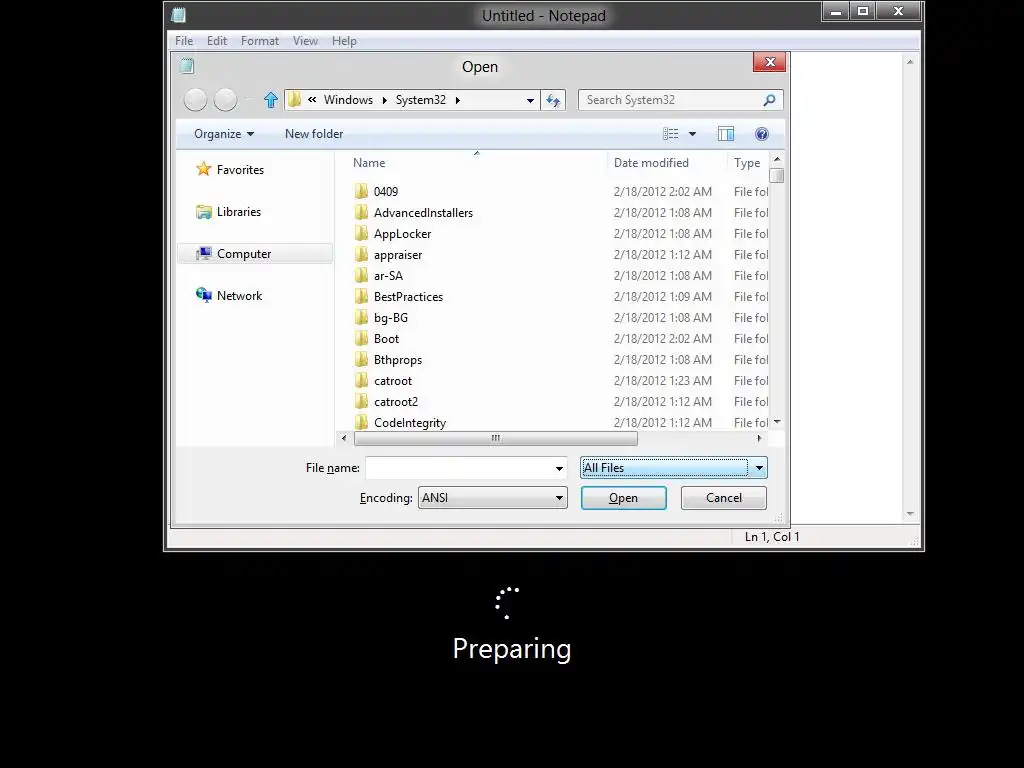The image size is (1024, 768).
Task: Click the change view icon
Action: coord(671,134)
